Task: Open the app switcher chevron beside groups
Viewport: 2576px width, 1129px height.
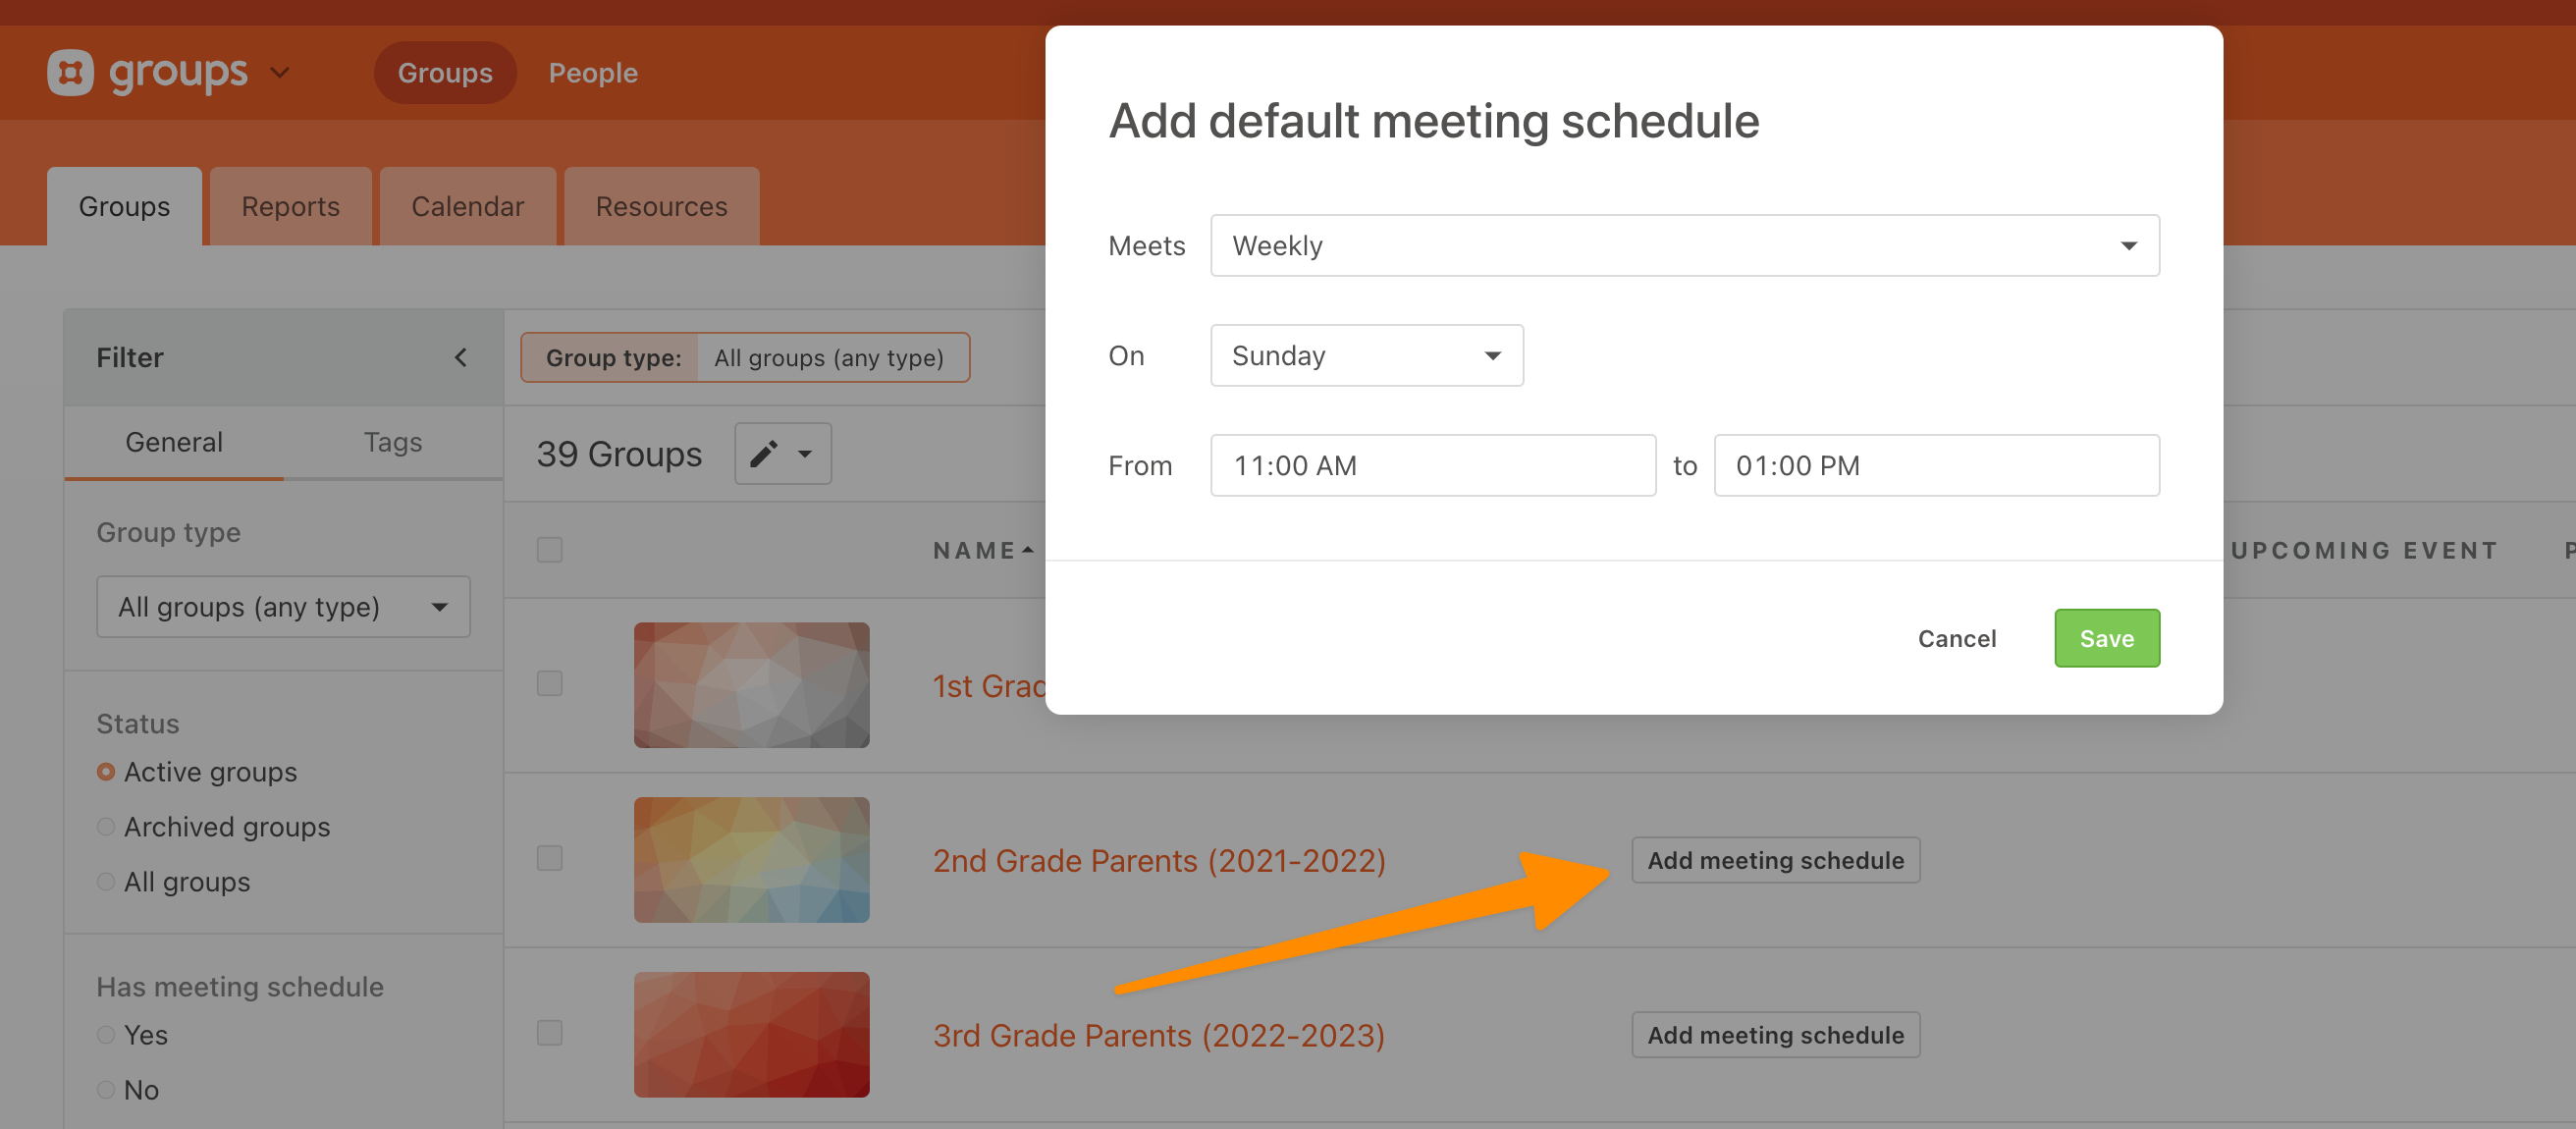Action: (280, 73)
